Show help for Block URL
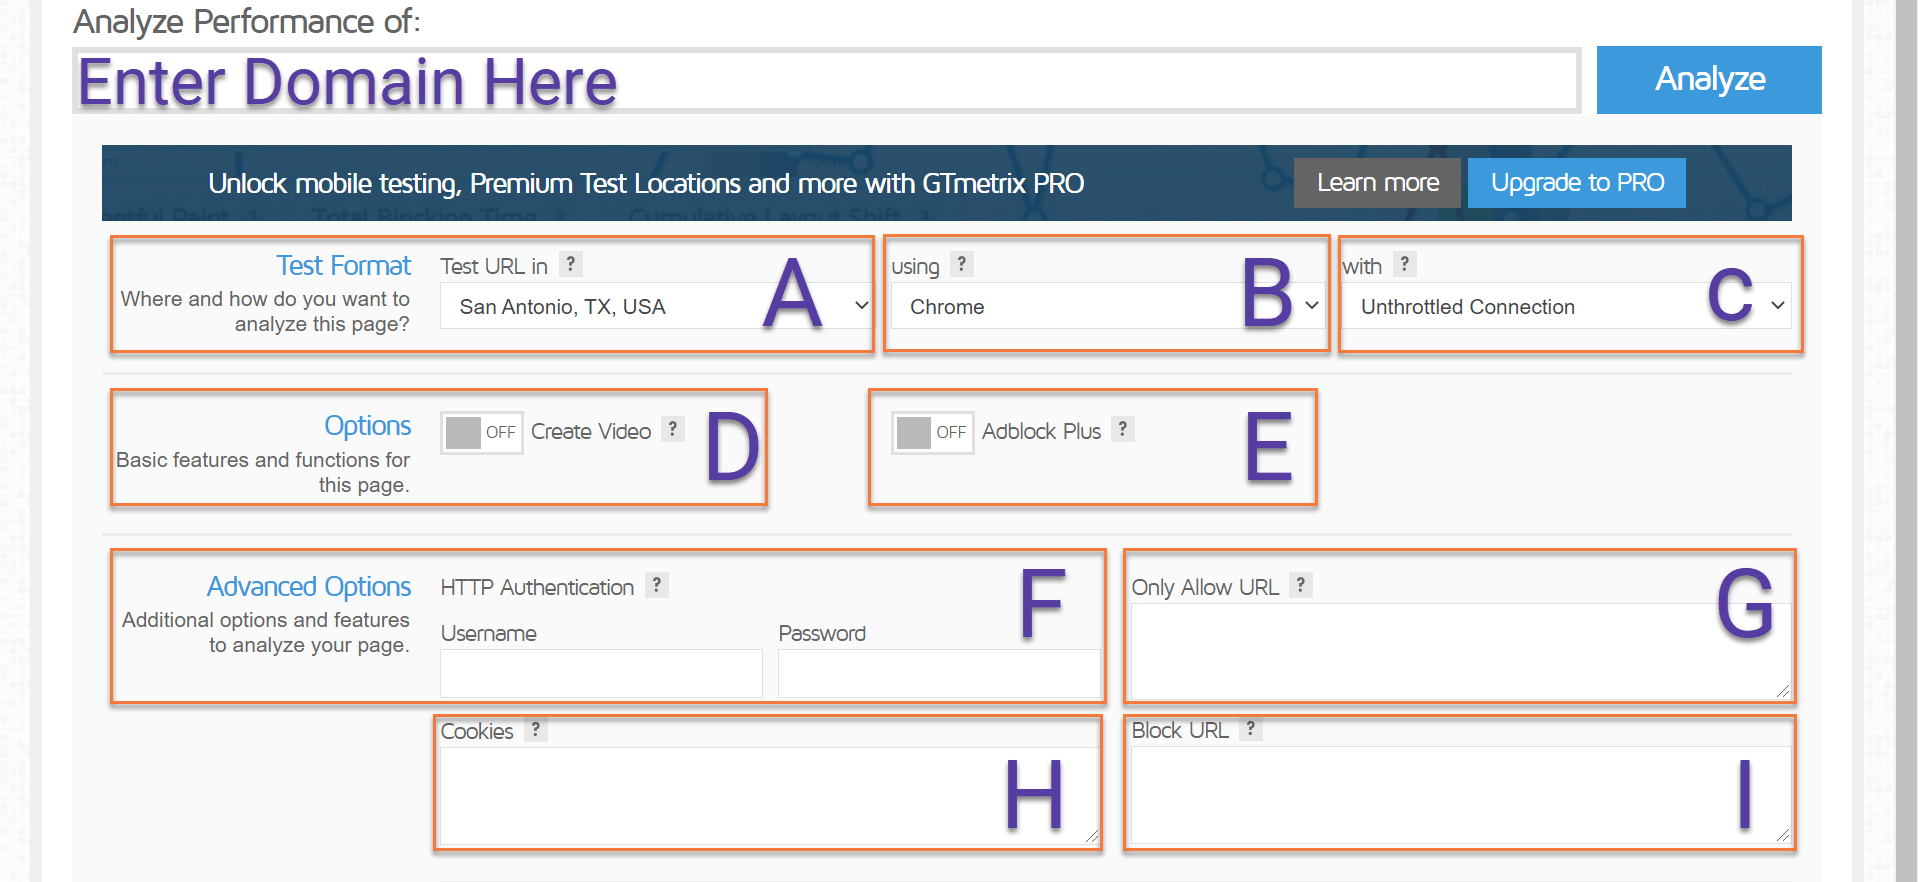 coord(1250,729)
